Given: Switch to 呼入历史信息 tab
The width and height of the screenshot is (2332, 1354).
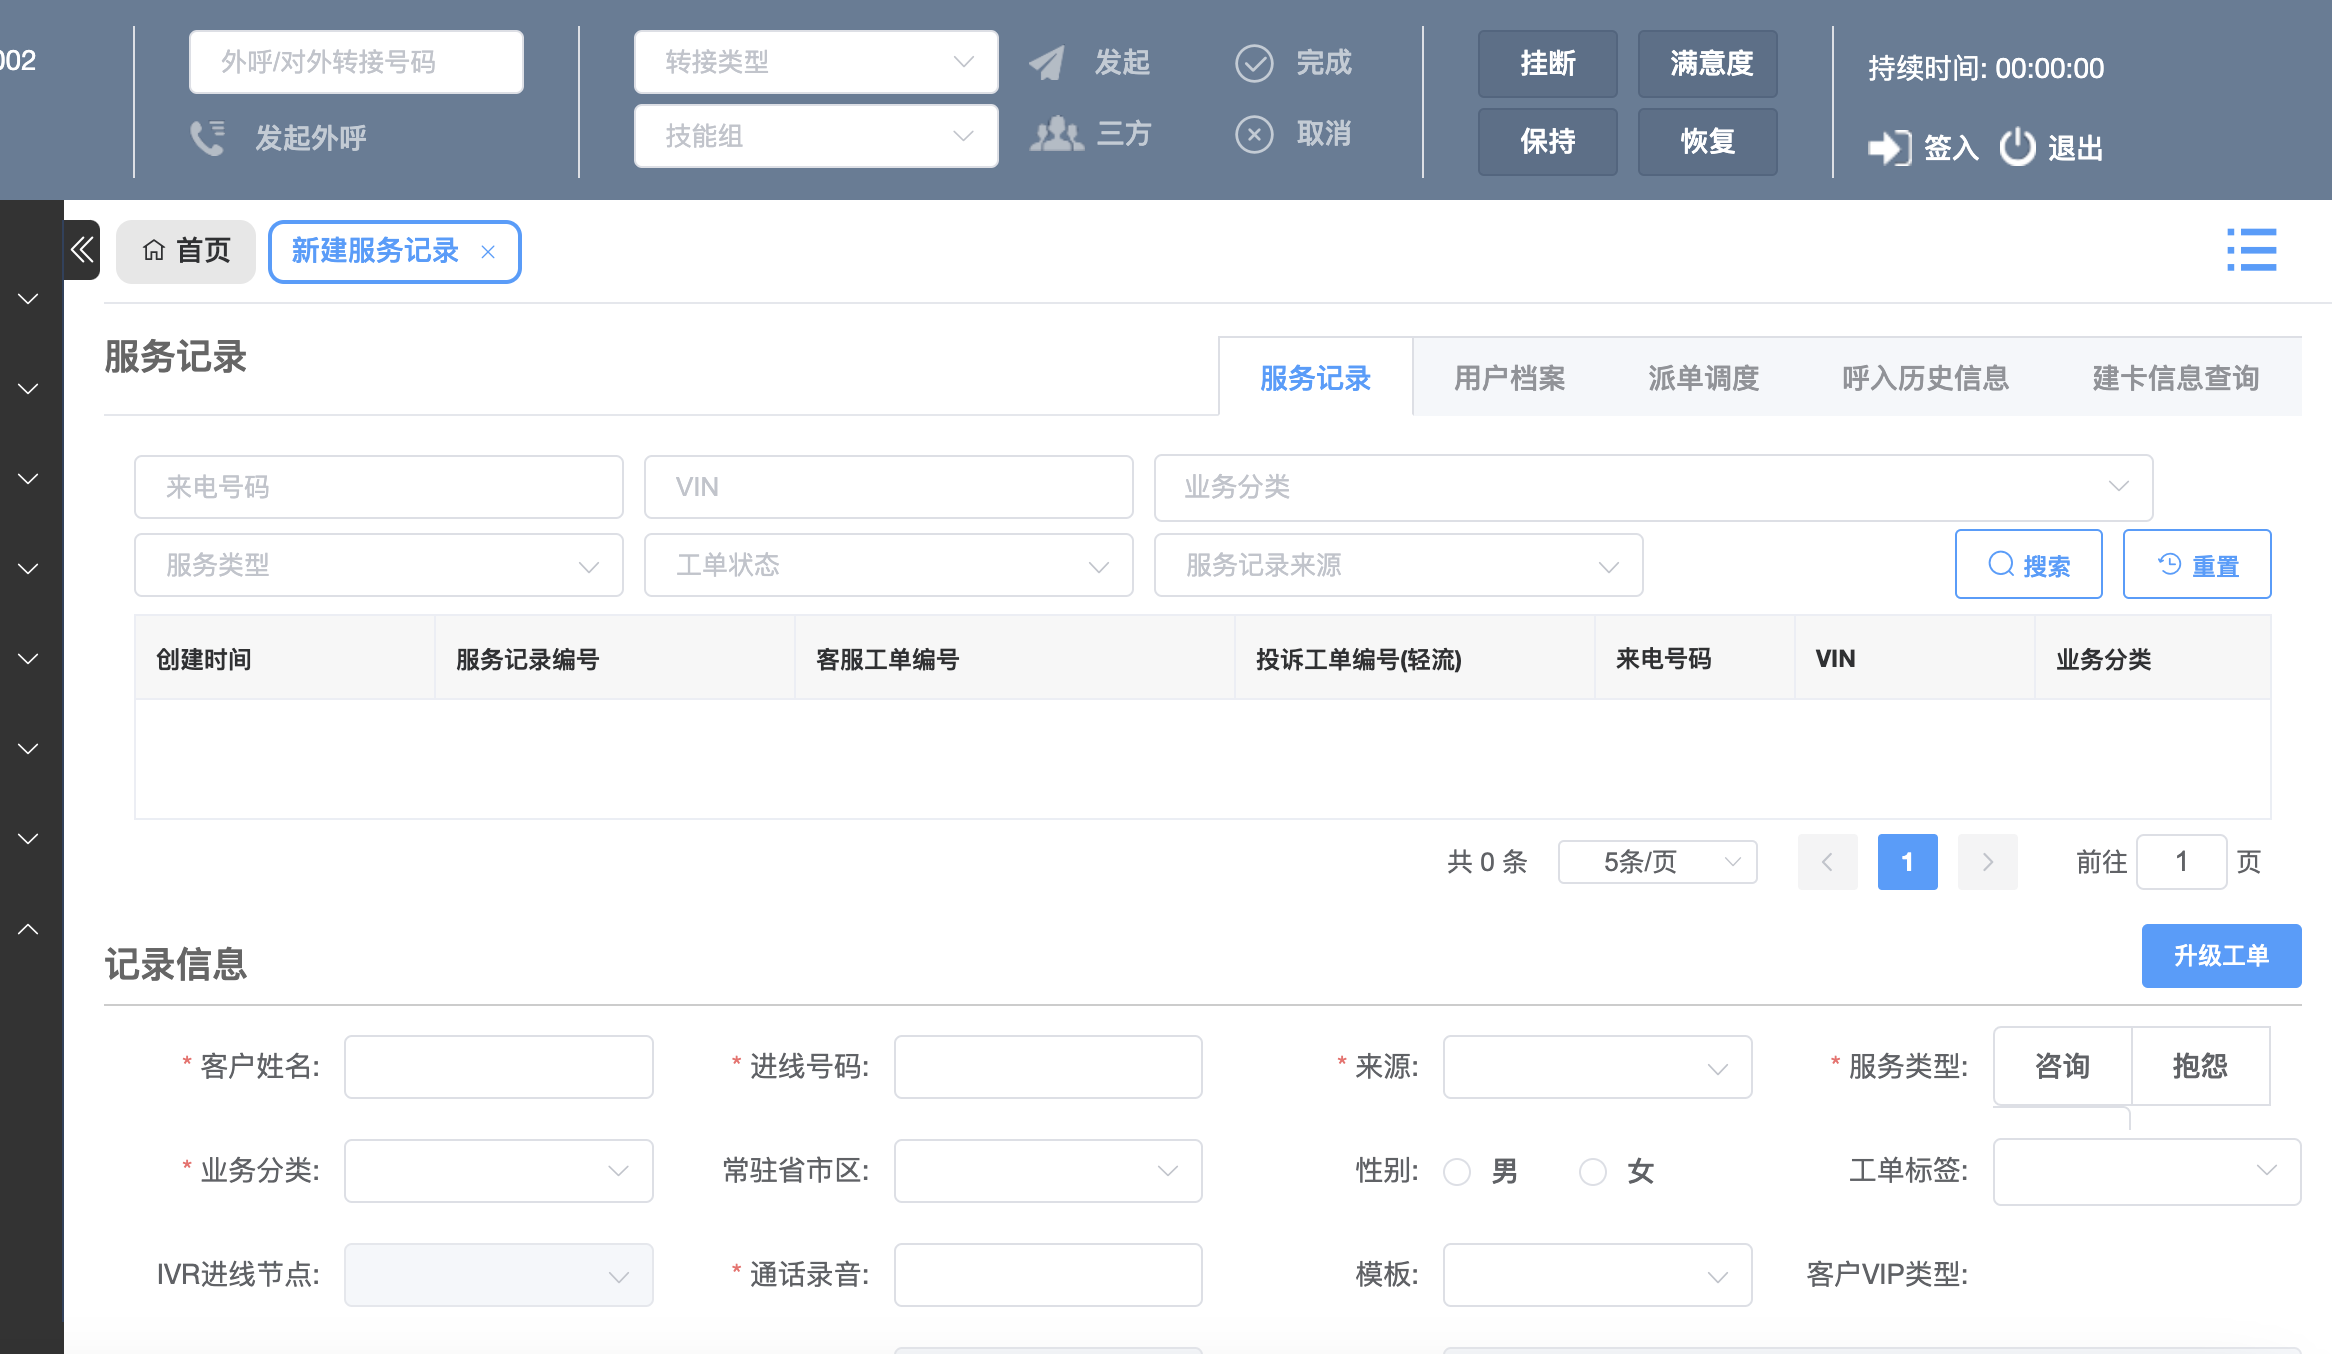Looking at the screenshot, I should [x=1925, y=378].
